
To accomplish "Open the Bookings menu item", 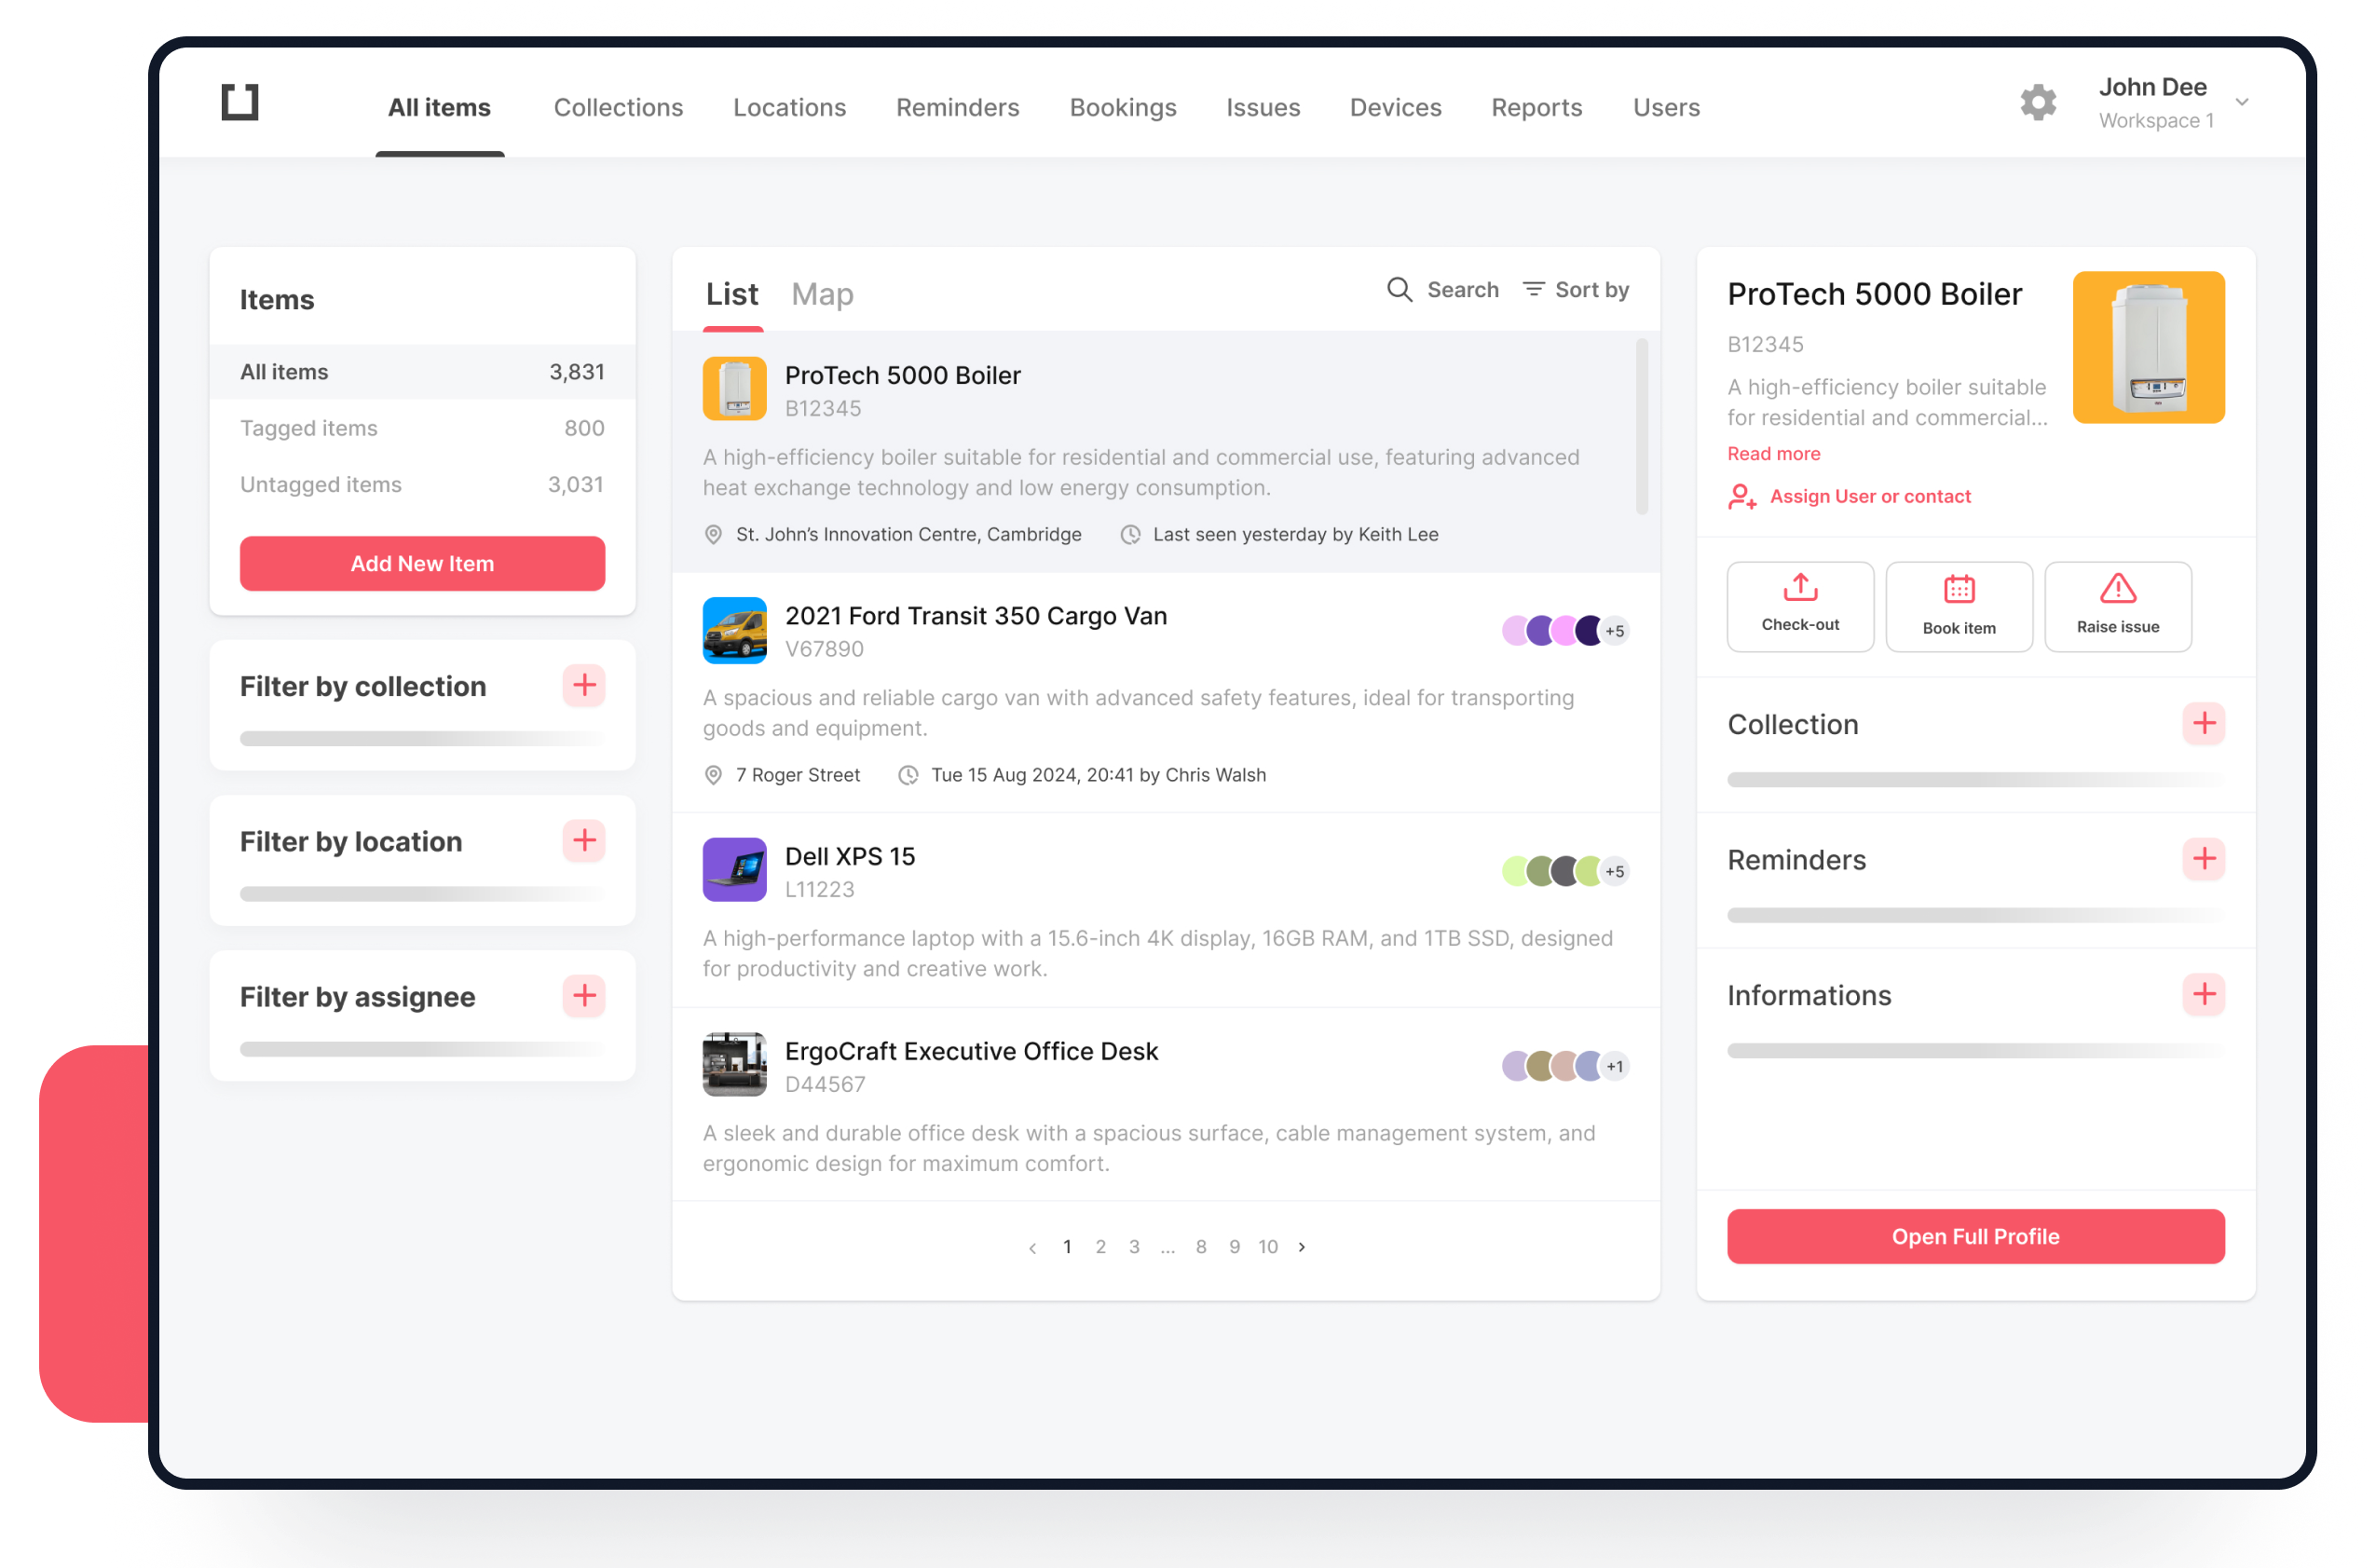I will pos(1122,107).
